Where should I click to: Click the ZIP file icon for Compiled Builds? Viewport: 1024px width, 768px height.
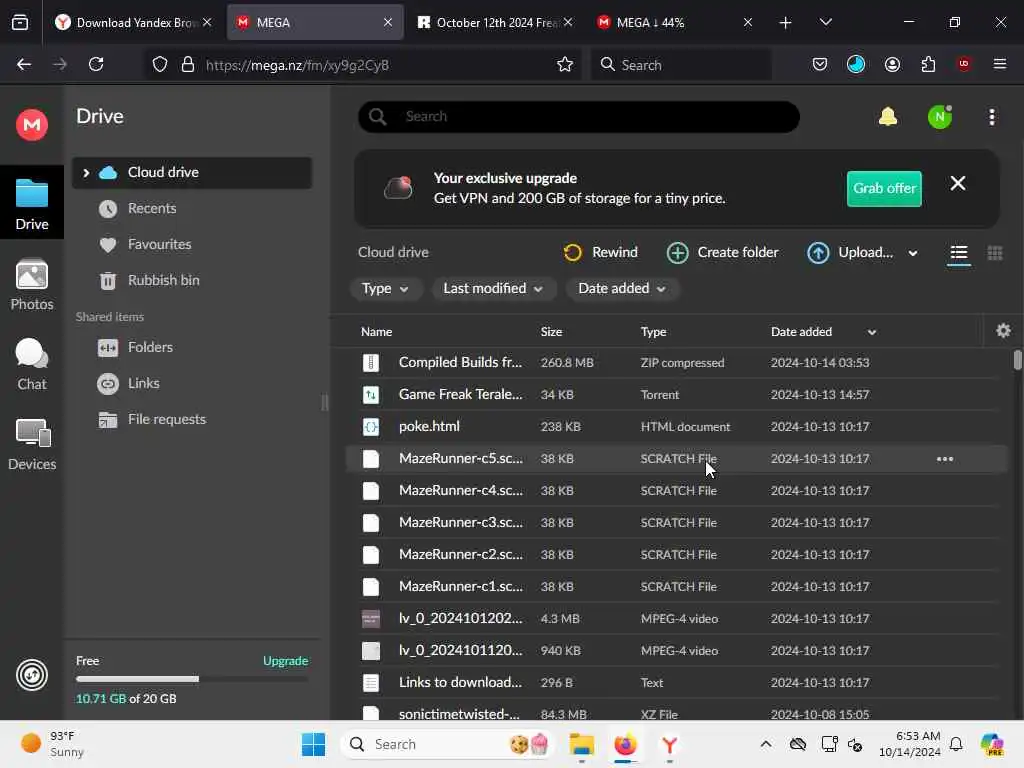[370, 362]
